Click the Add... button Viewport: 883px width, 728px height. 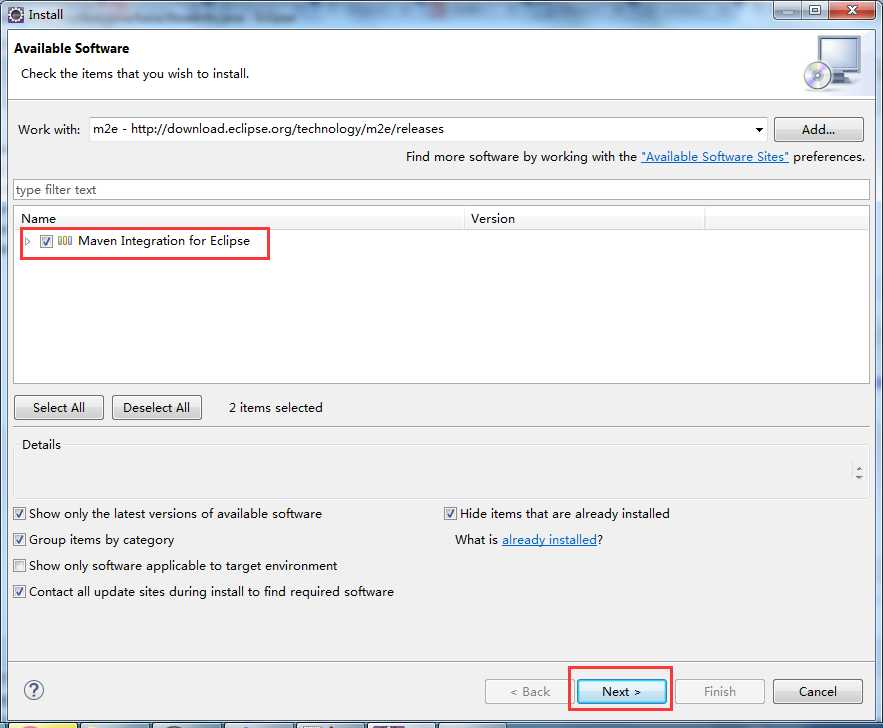click(818, 129)
